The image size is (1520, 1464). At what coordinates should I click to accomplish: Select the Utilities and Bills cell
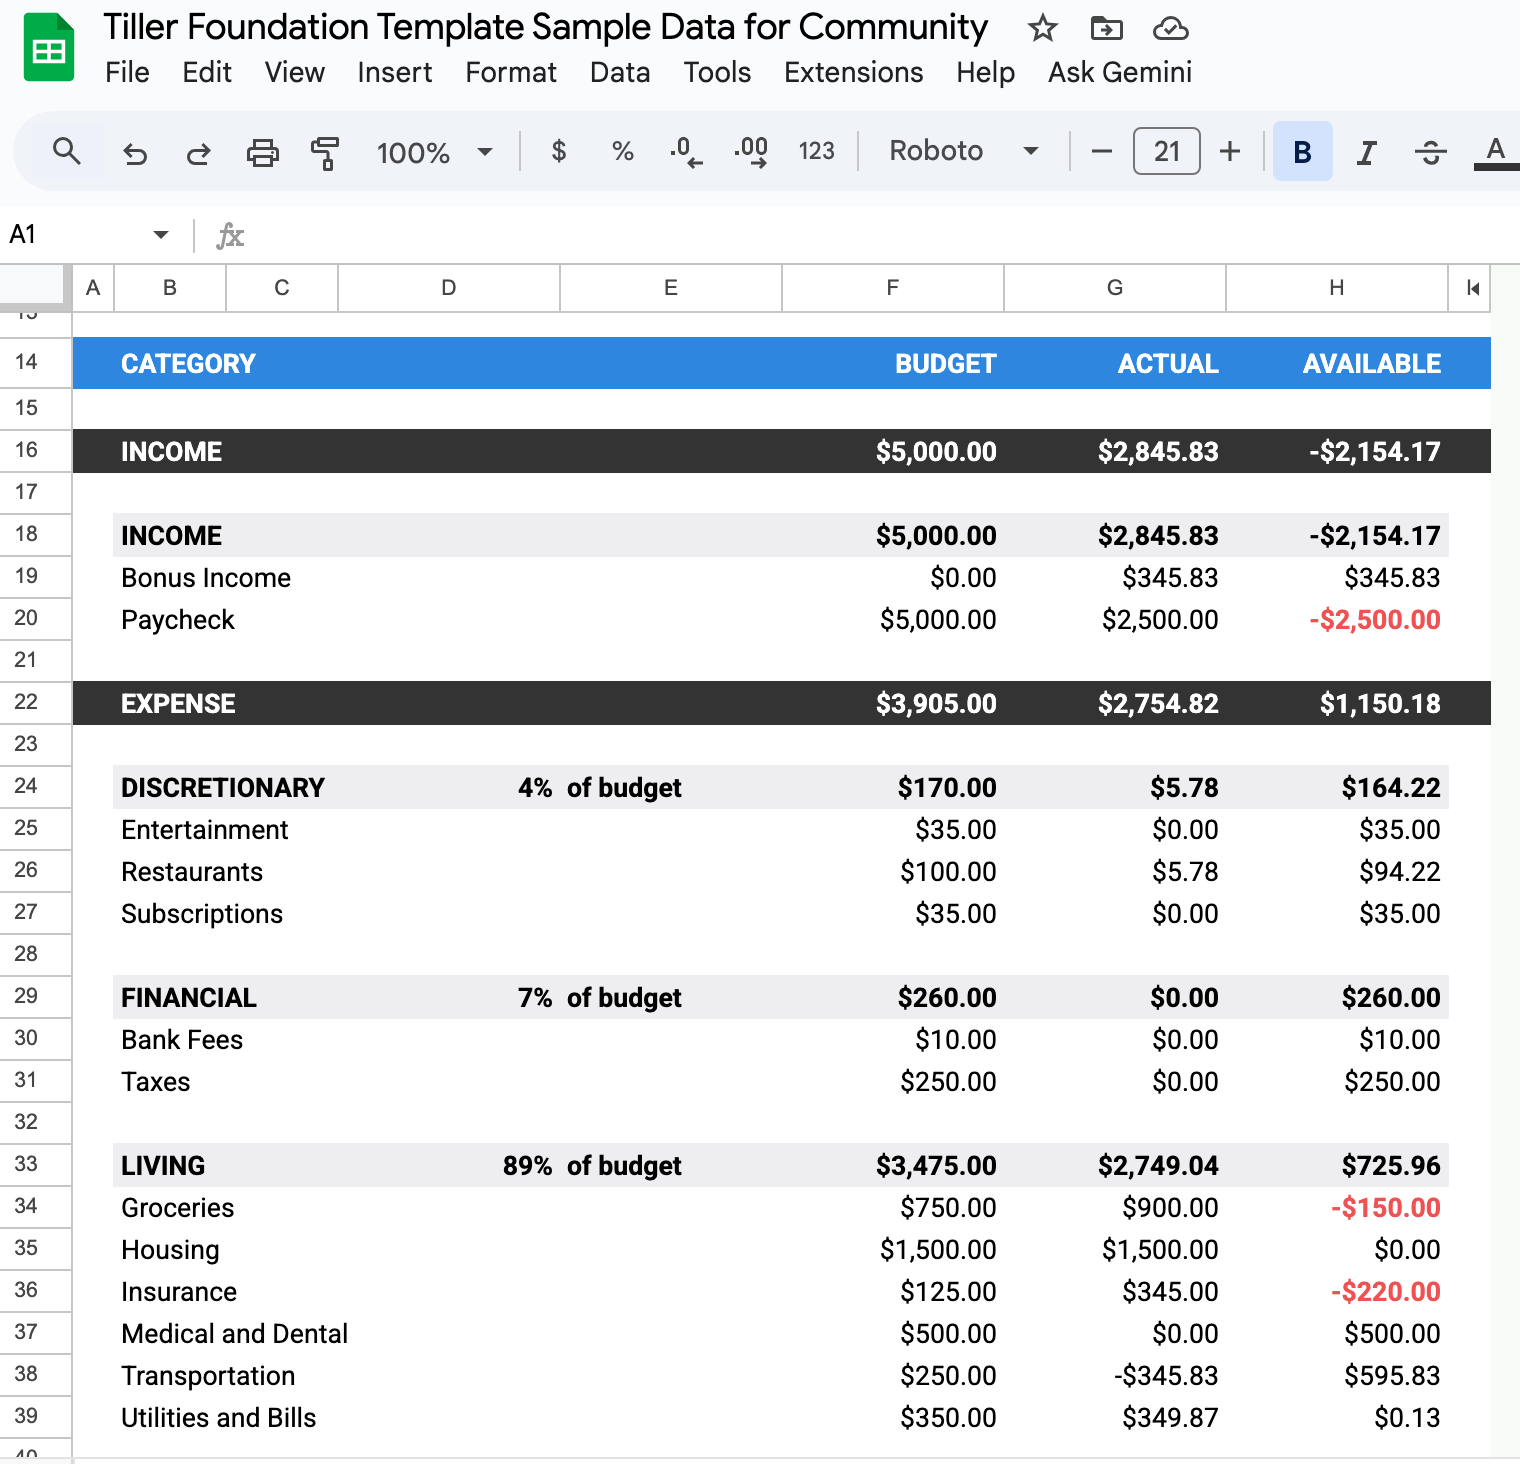click(218, 1417)
